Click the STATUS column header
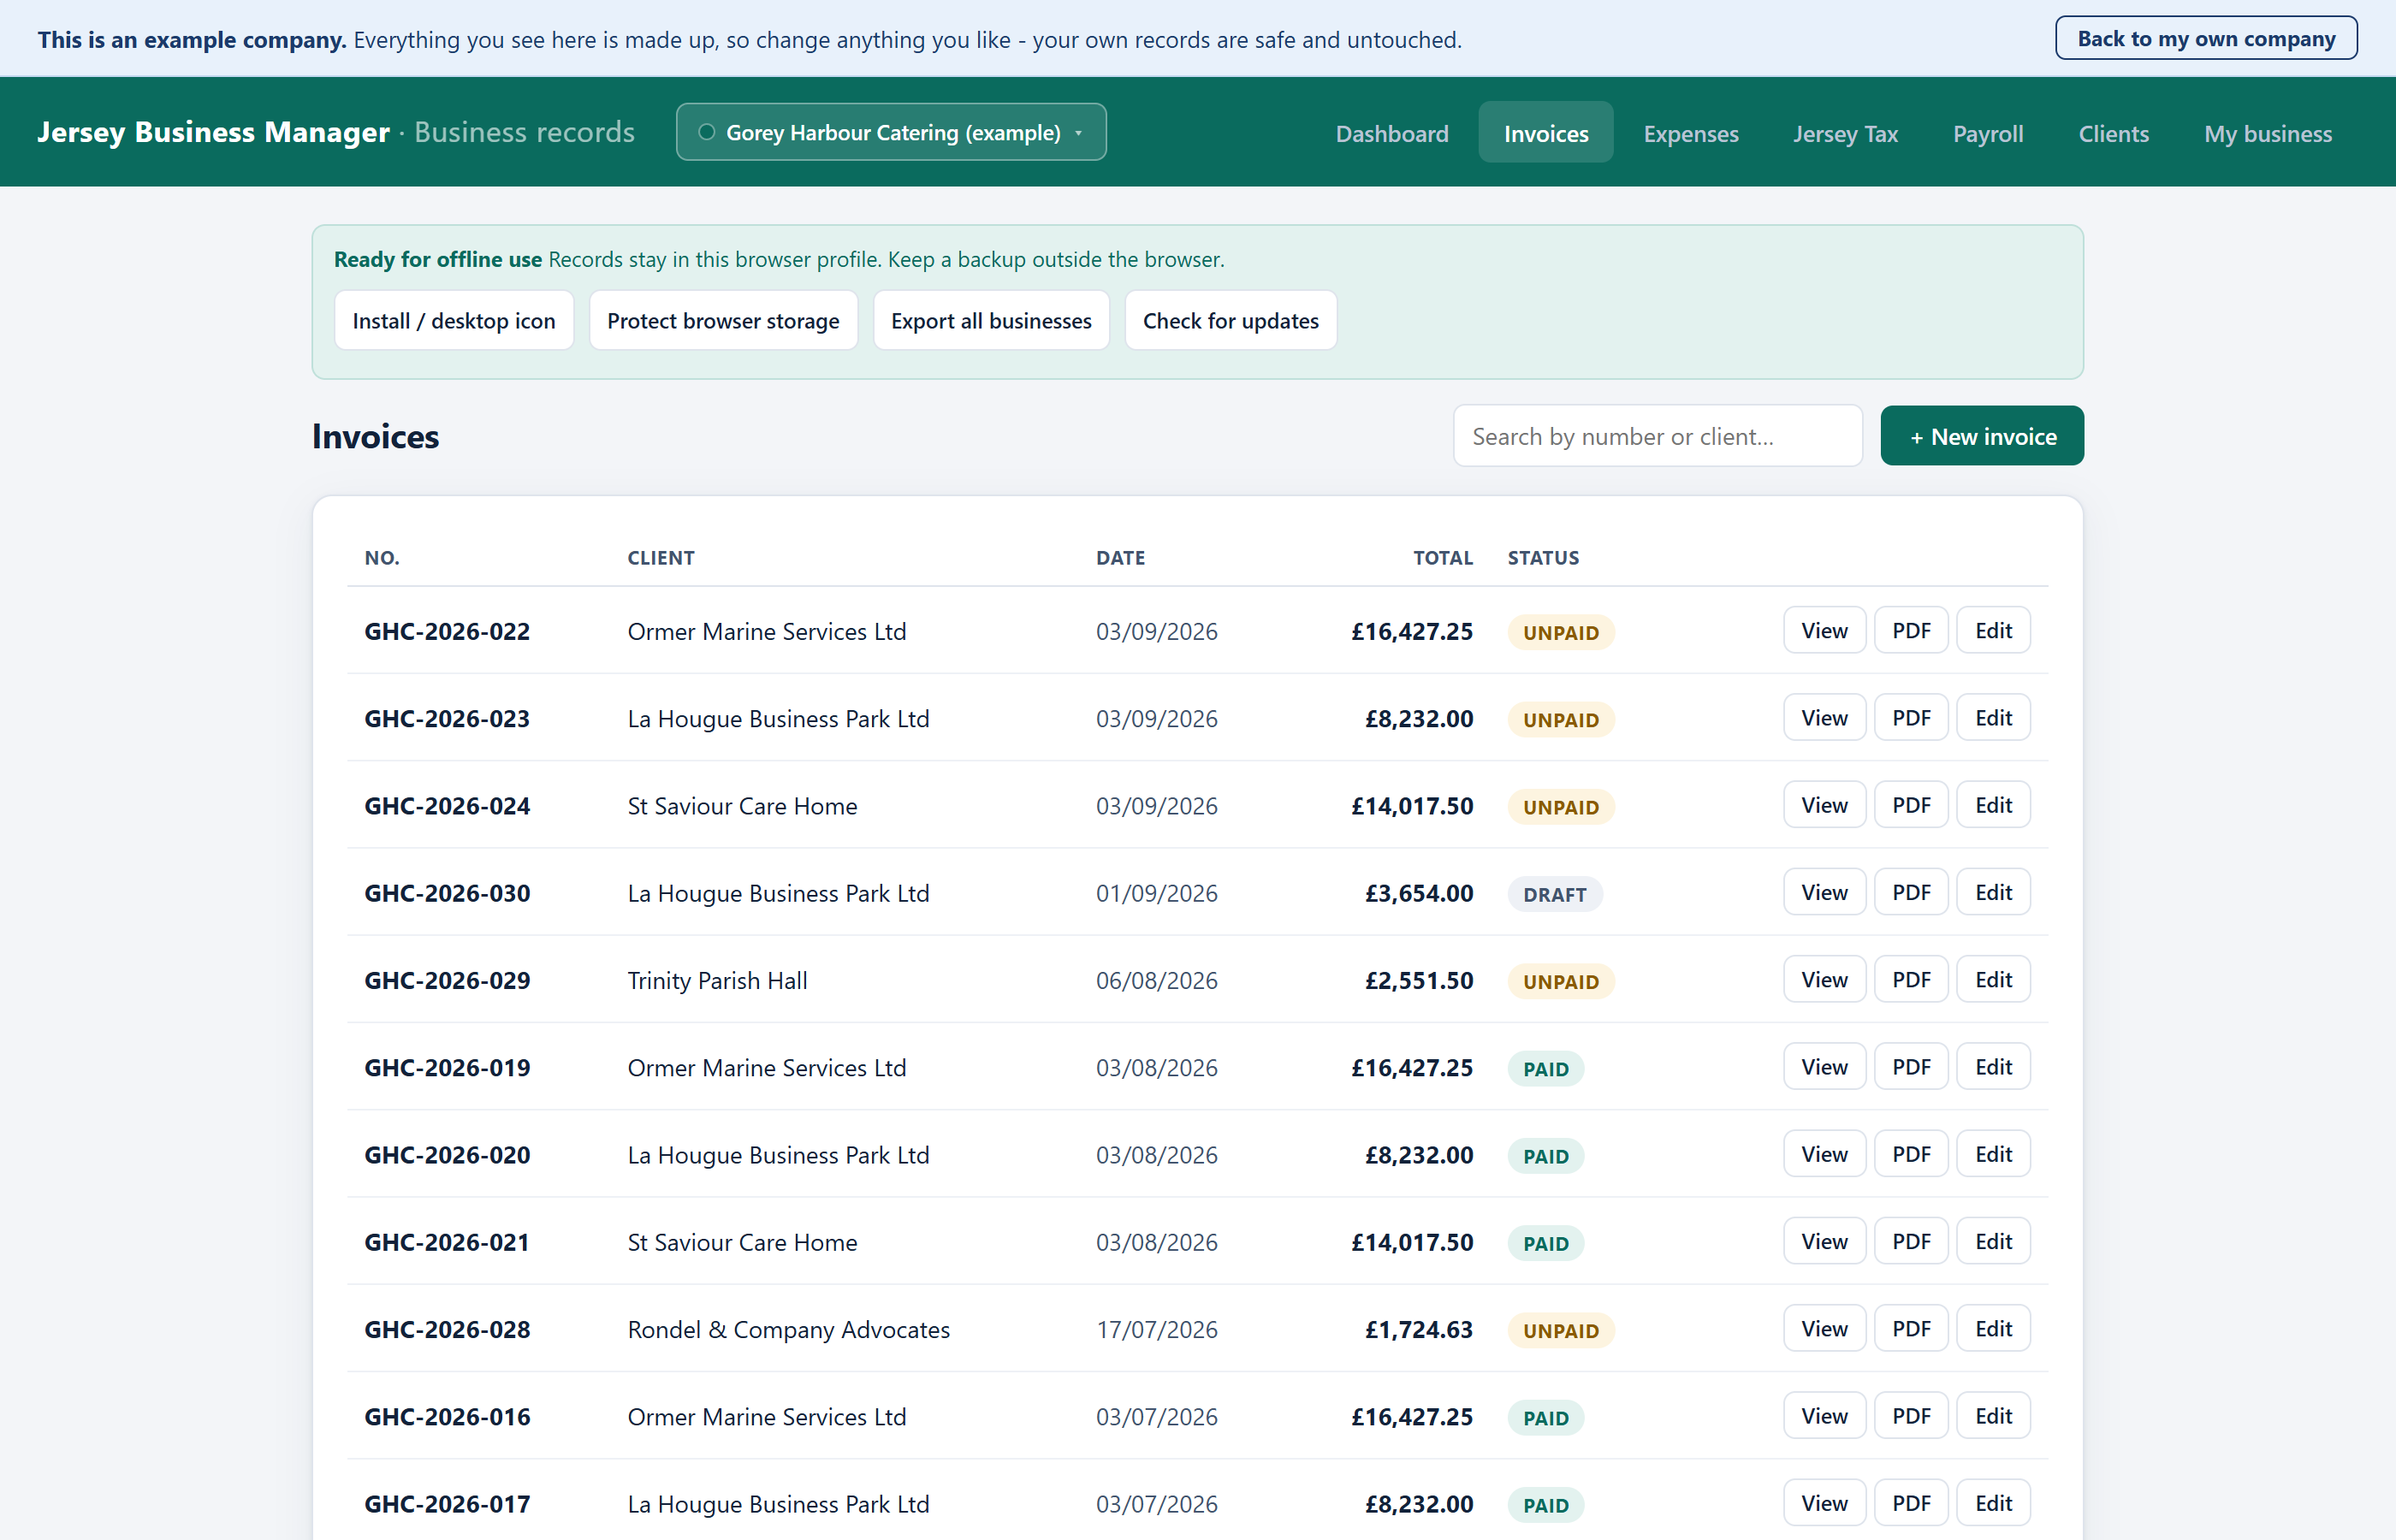Screen dimensions: 2396x1540 [x=1543, y=557]
